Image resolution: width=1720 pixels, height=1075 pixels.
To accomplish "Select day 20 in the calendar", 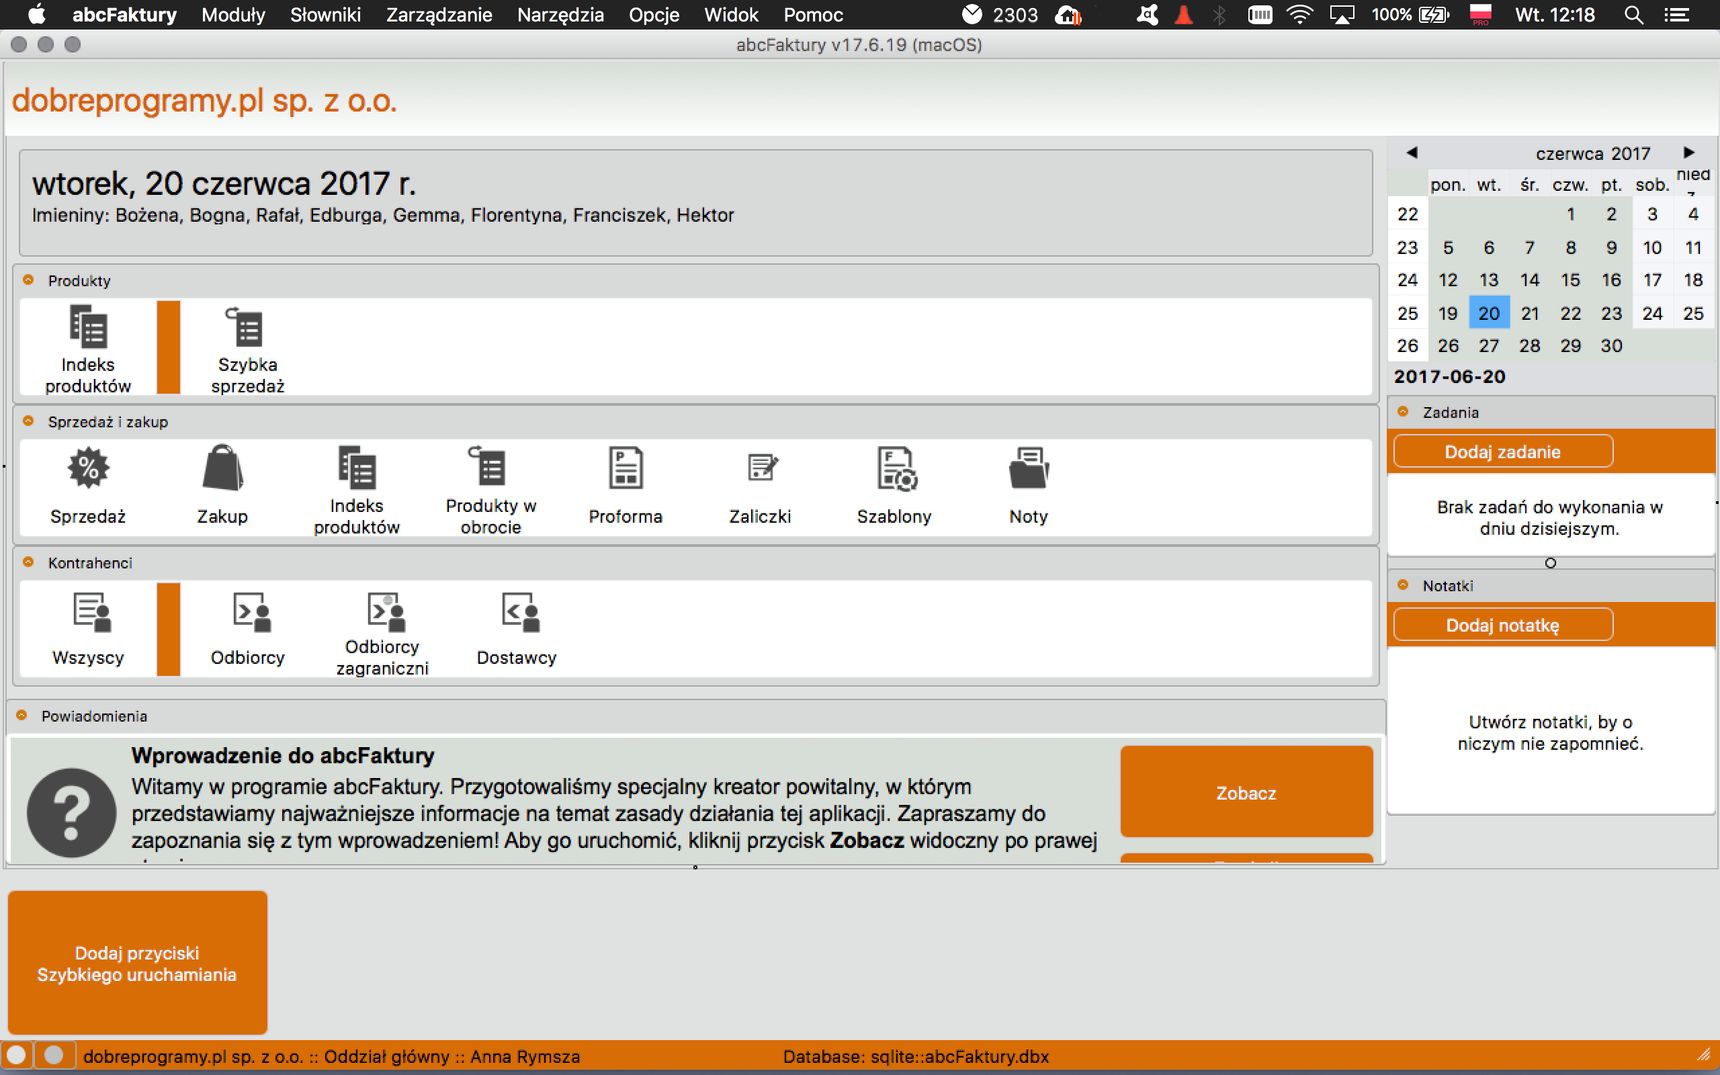I will 1489,313.
